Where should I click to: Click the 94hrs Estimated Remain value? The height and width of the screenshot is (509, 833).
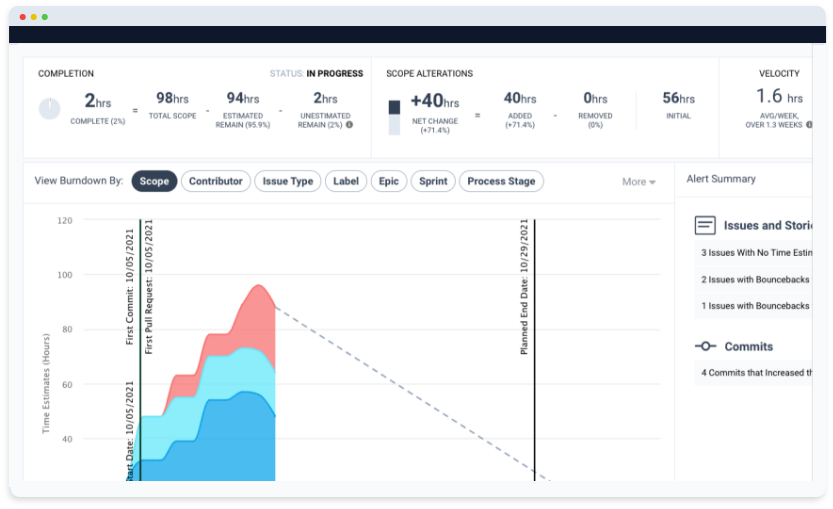[x=243, y=98]
